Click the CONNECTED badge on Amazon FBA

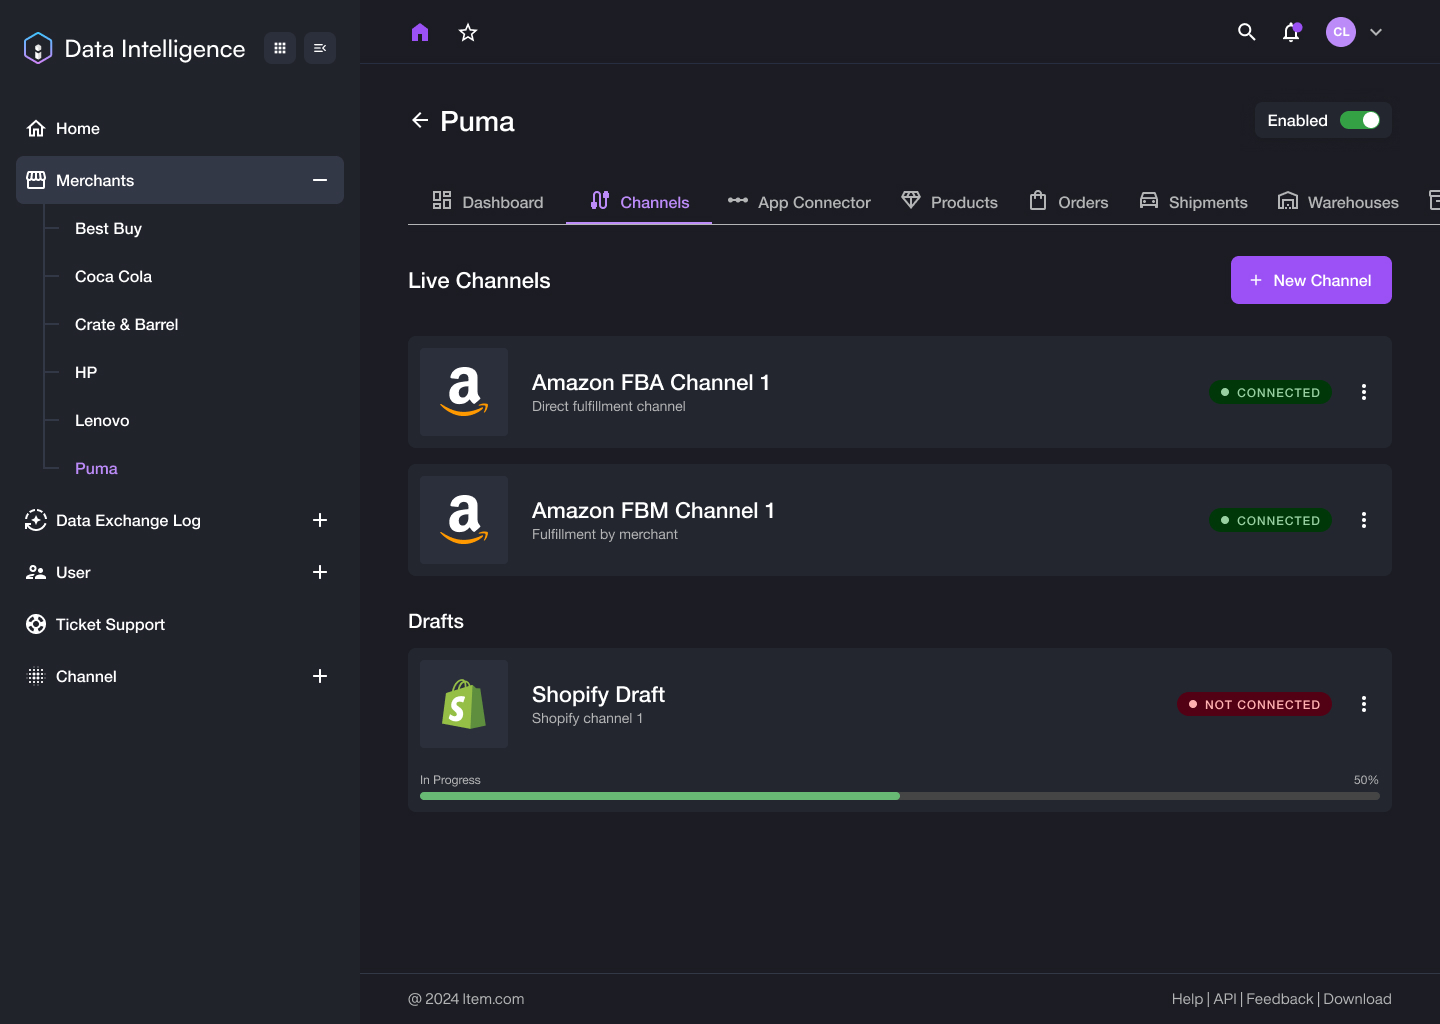[1270, 392]
